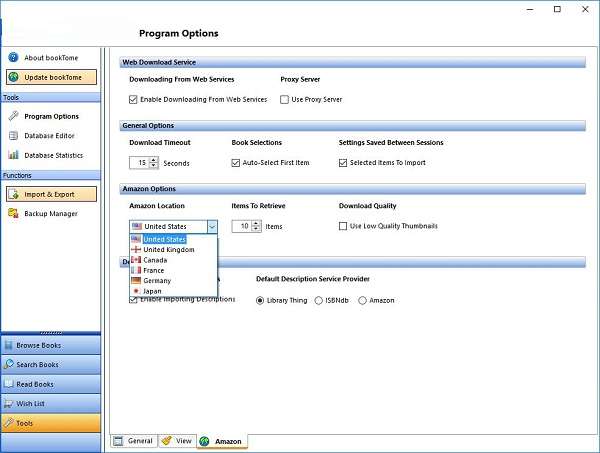Select the ISBNdb radio button
The height and width of the screenshot is (453, 600).
318,300
